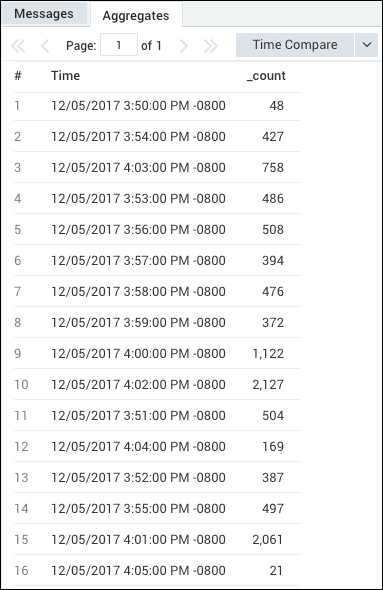The height and width of the screenshot is (590, 383).
Task: Switch to the Messages tab
Action: click(x=44, y=14)
